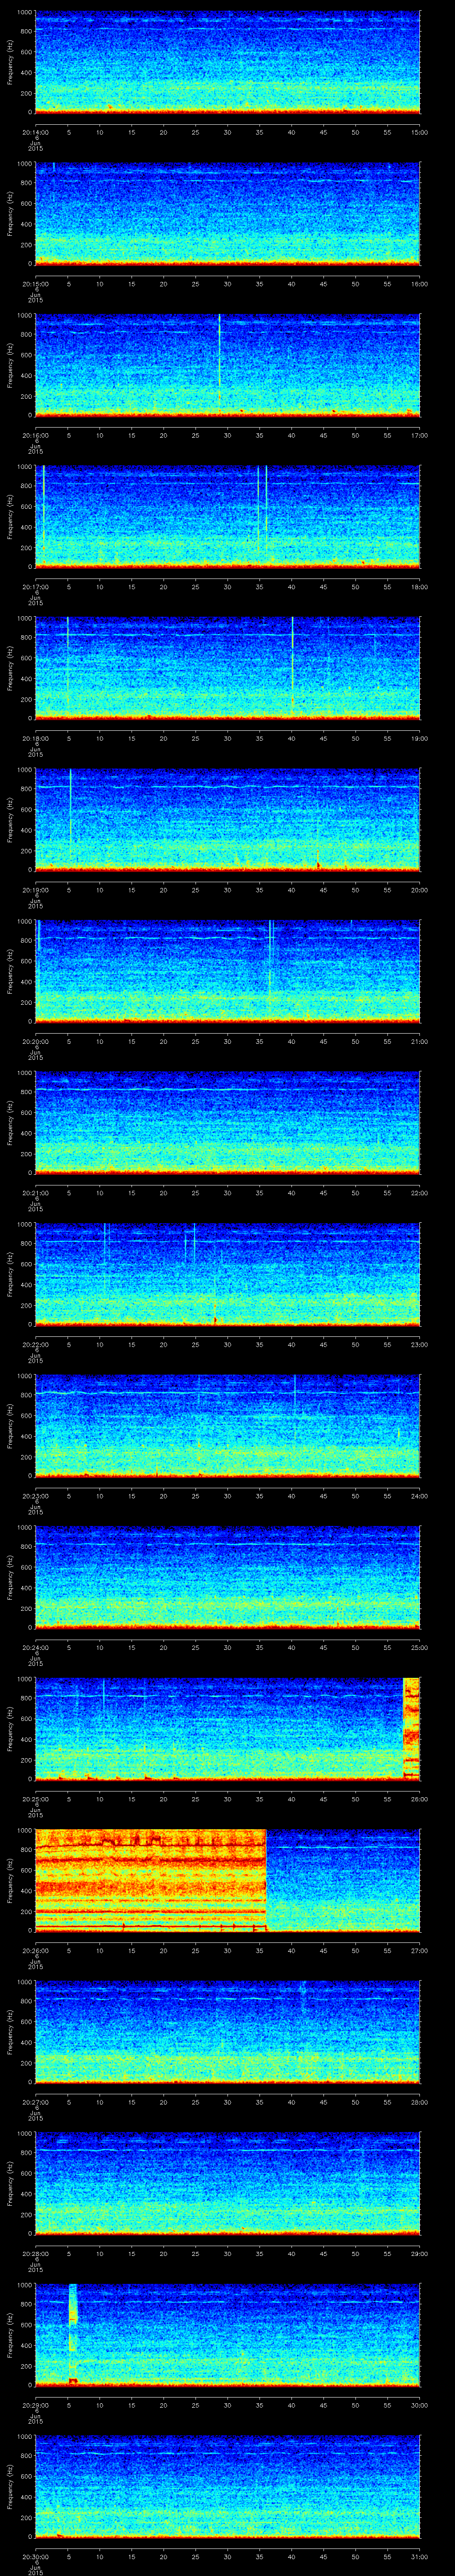Click the short broadband burst near 5 seconds in the 20:29:00 spectrogram
This screenshot has width=455, height=2576.
(73, 2336)
